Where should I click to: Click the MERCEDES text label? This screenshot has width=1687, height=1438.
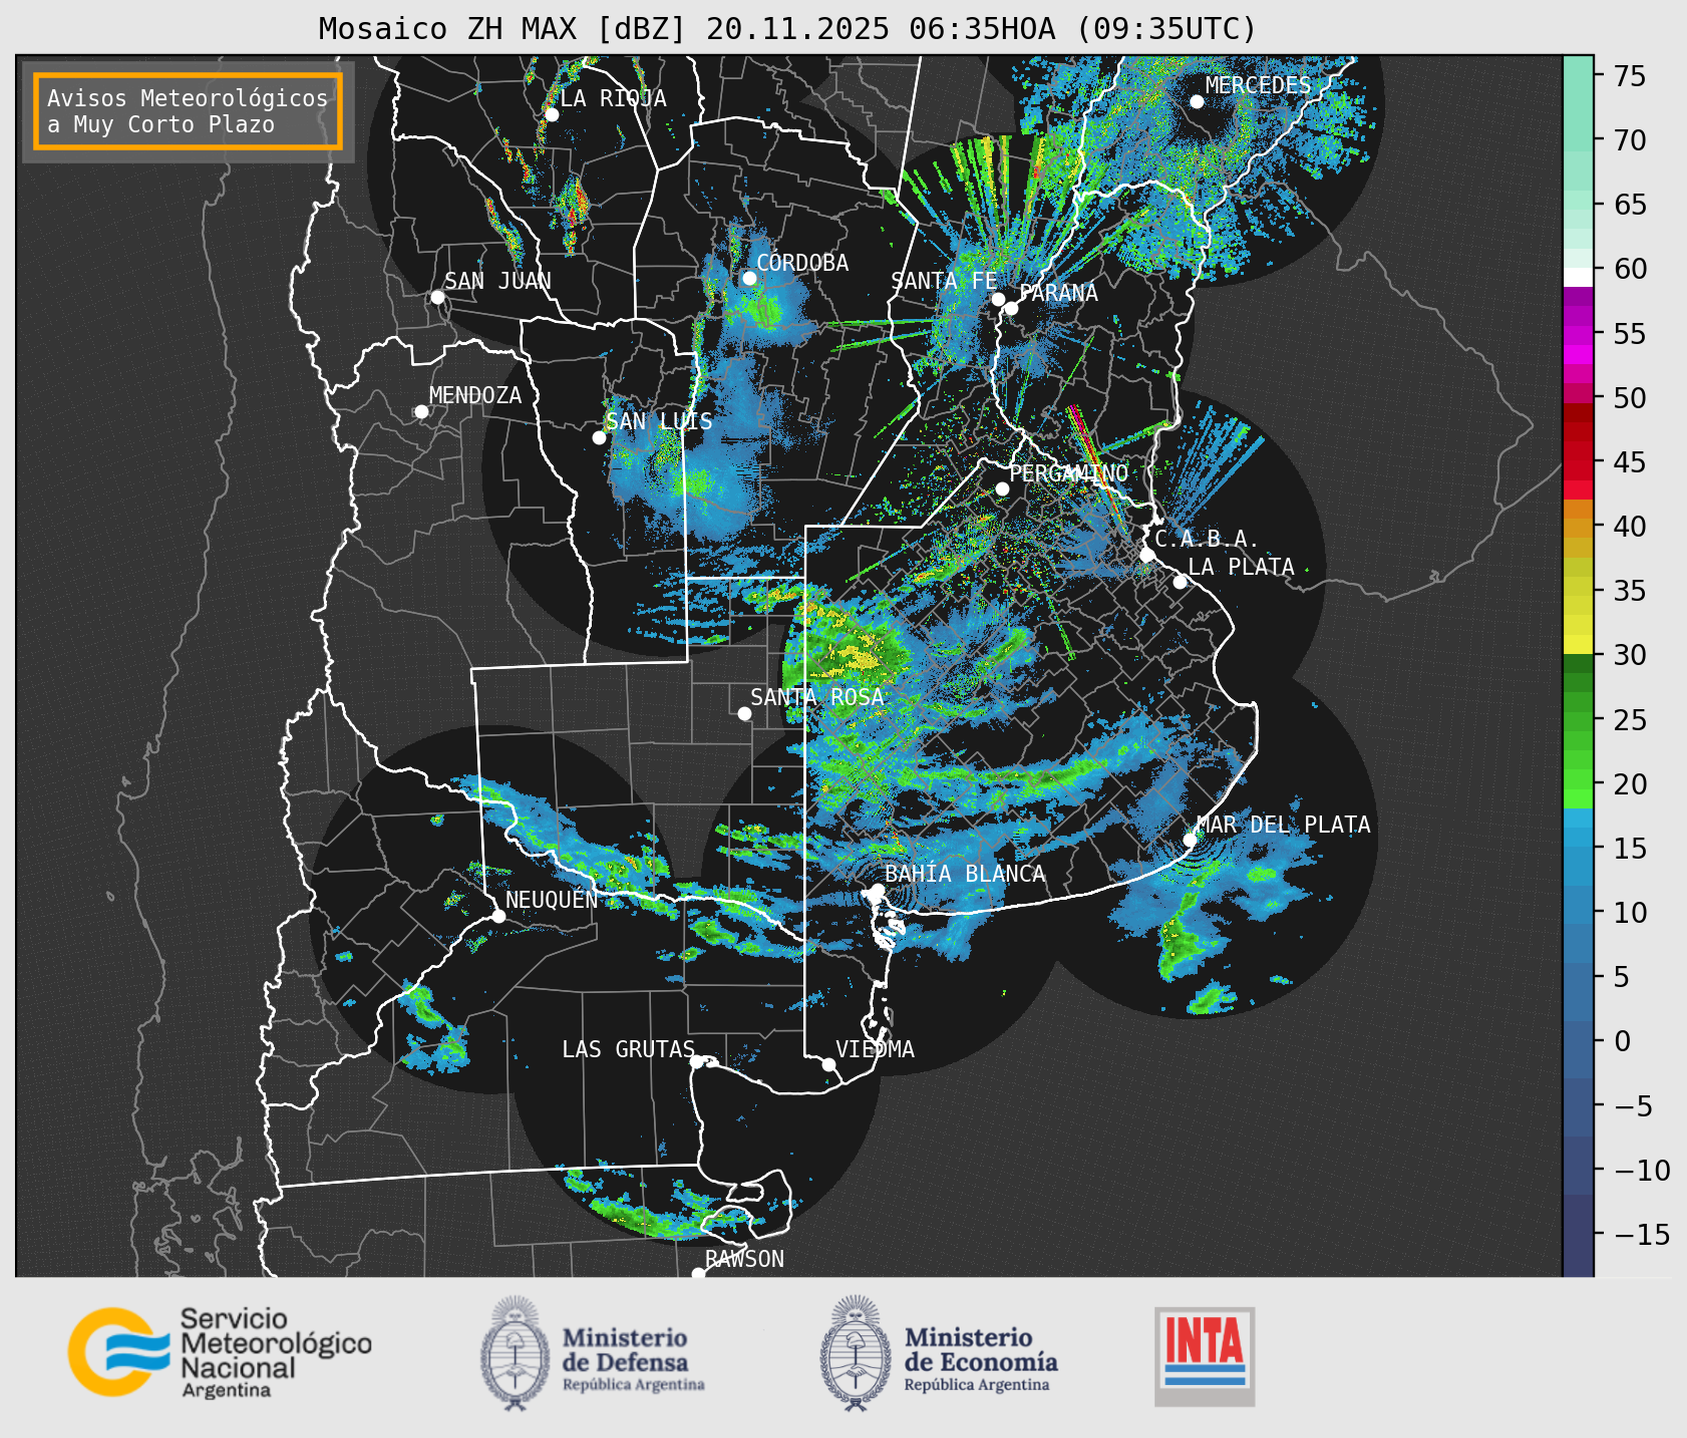pos(1258,85)
